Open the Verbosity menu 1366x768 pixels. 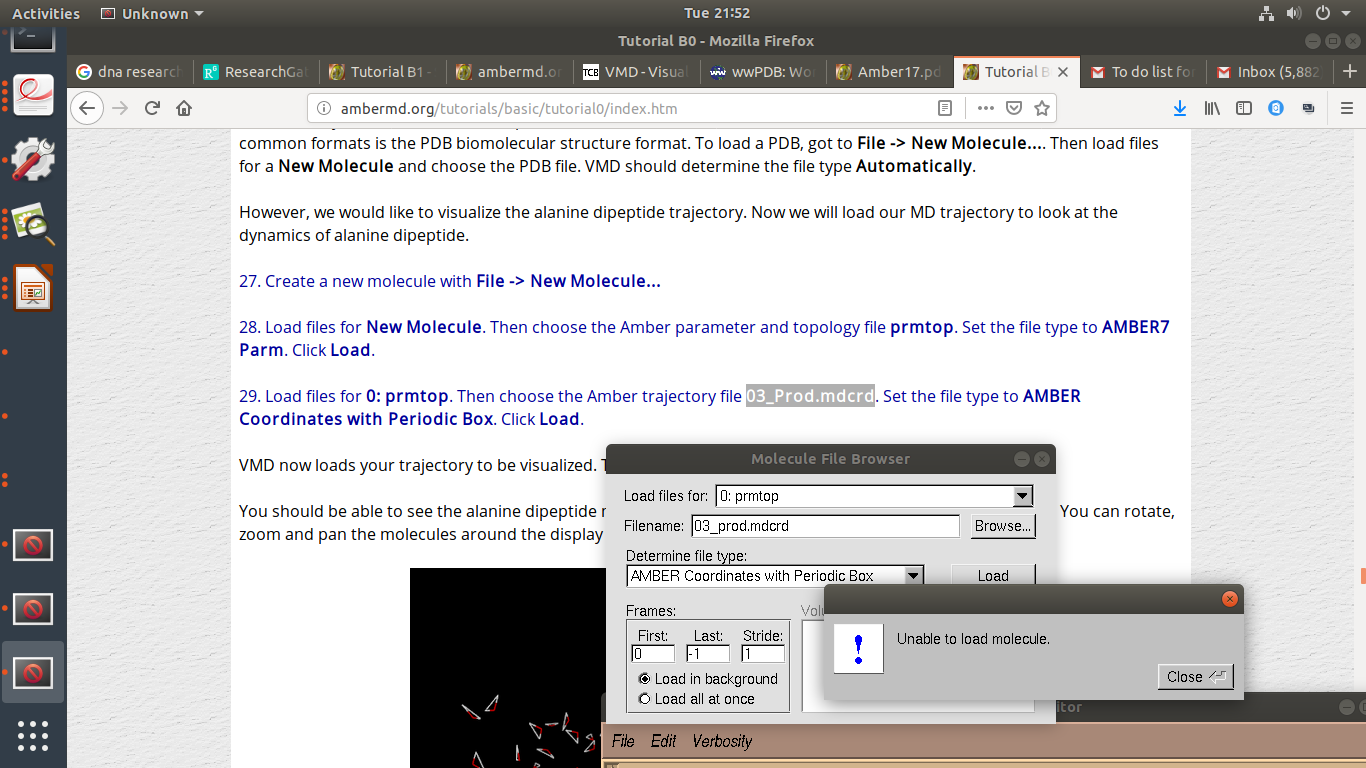(721, 741)
